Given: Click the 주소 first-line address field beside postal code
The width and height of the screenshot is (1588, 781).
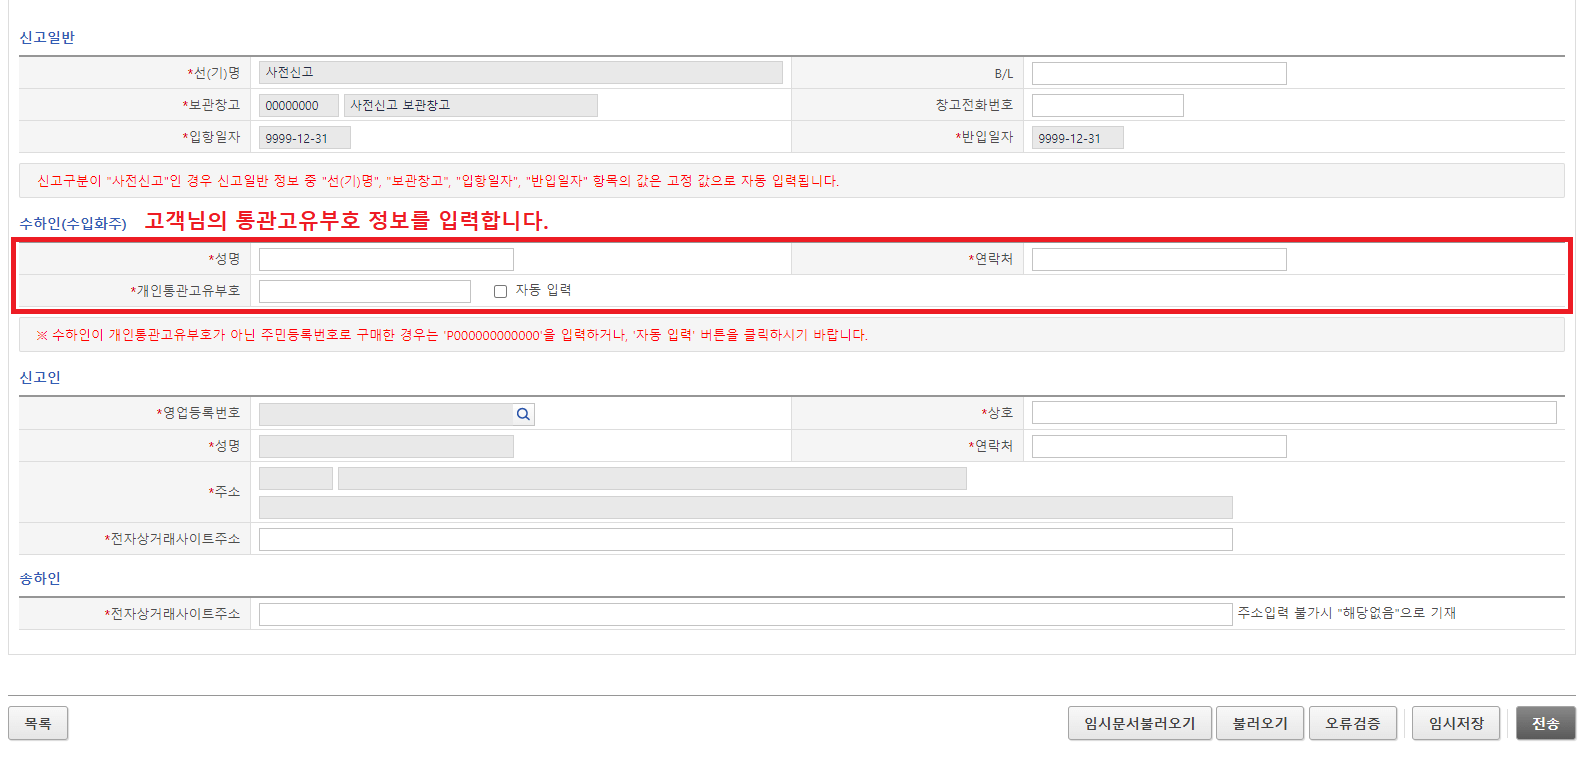Looking at the screenshot, I should point(652,478).
